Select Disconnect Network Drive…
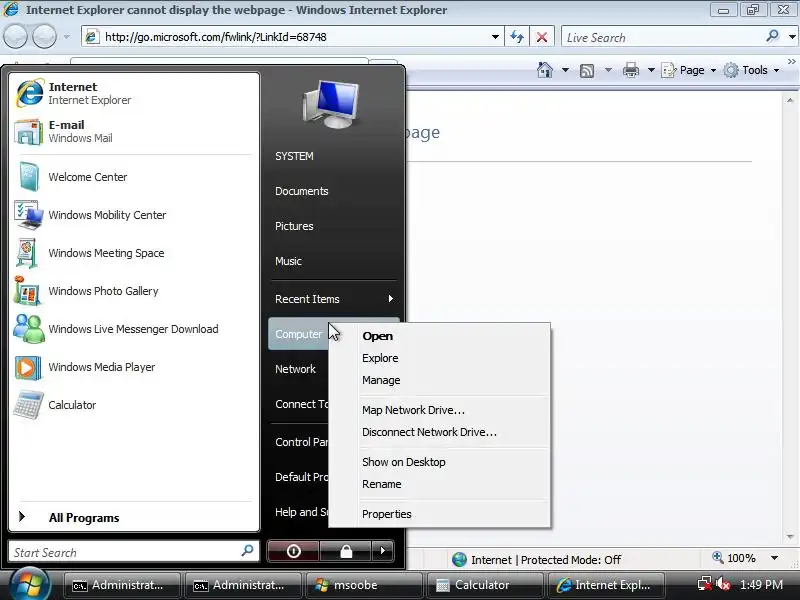The width and height of the screenshot is (800, 600). tap(439, 432)
